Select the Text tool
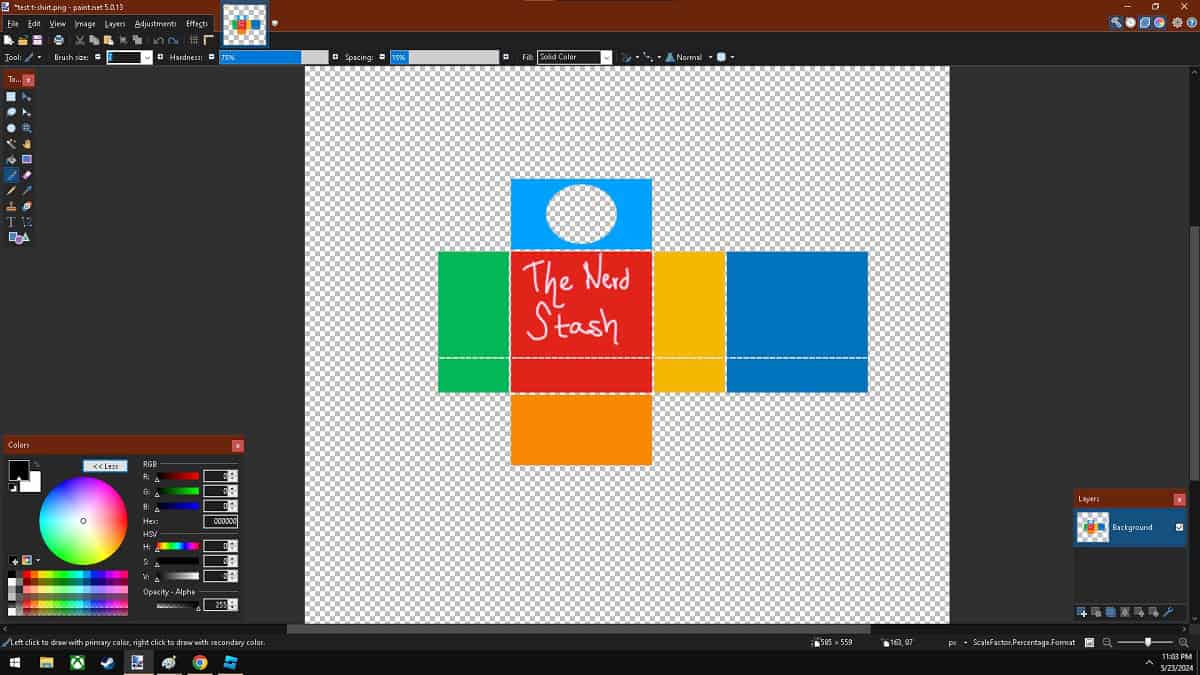Image resolution: width=1200 pixels, height=675 pixels. click(x=9, y=222)
